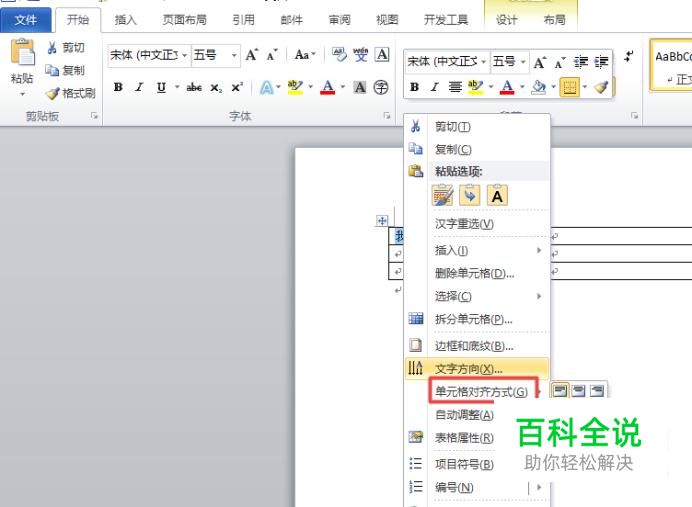This screenshot has width=692, height=507.
Task: Click Decrease Indent on the mini toolbar
Action: click(x=580, y=62)
